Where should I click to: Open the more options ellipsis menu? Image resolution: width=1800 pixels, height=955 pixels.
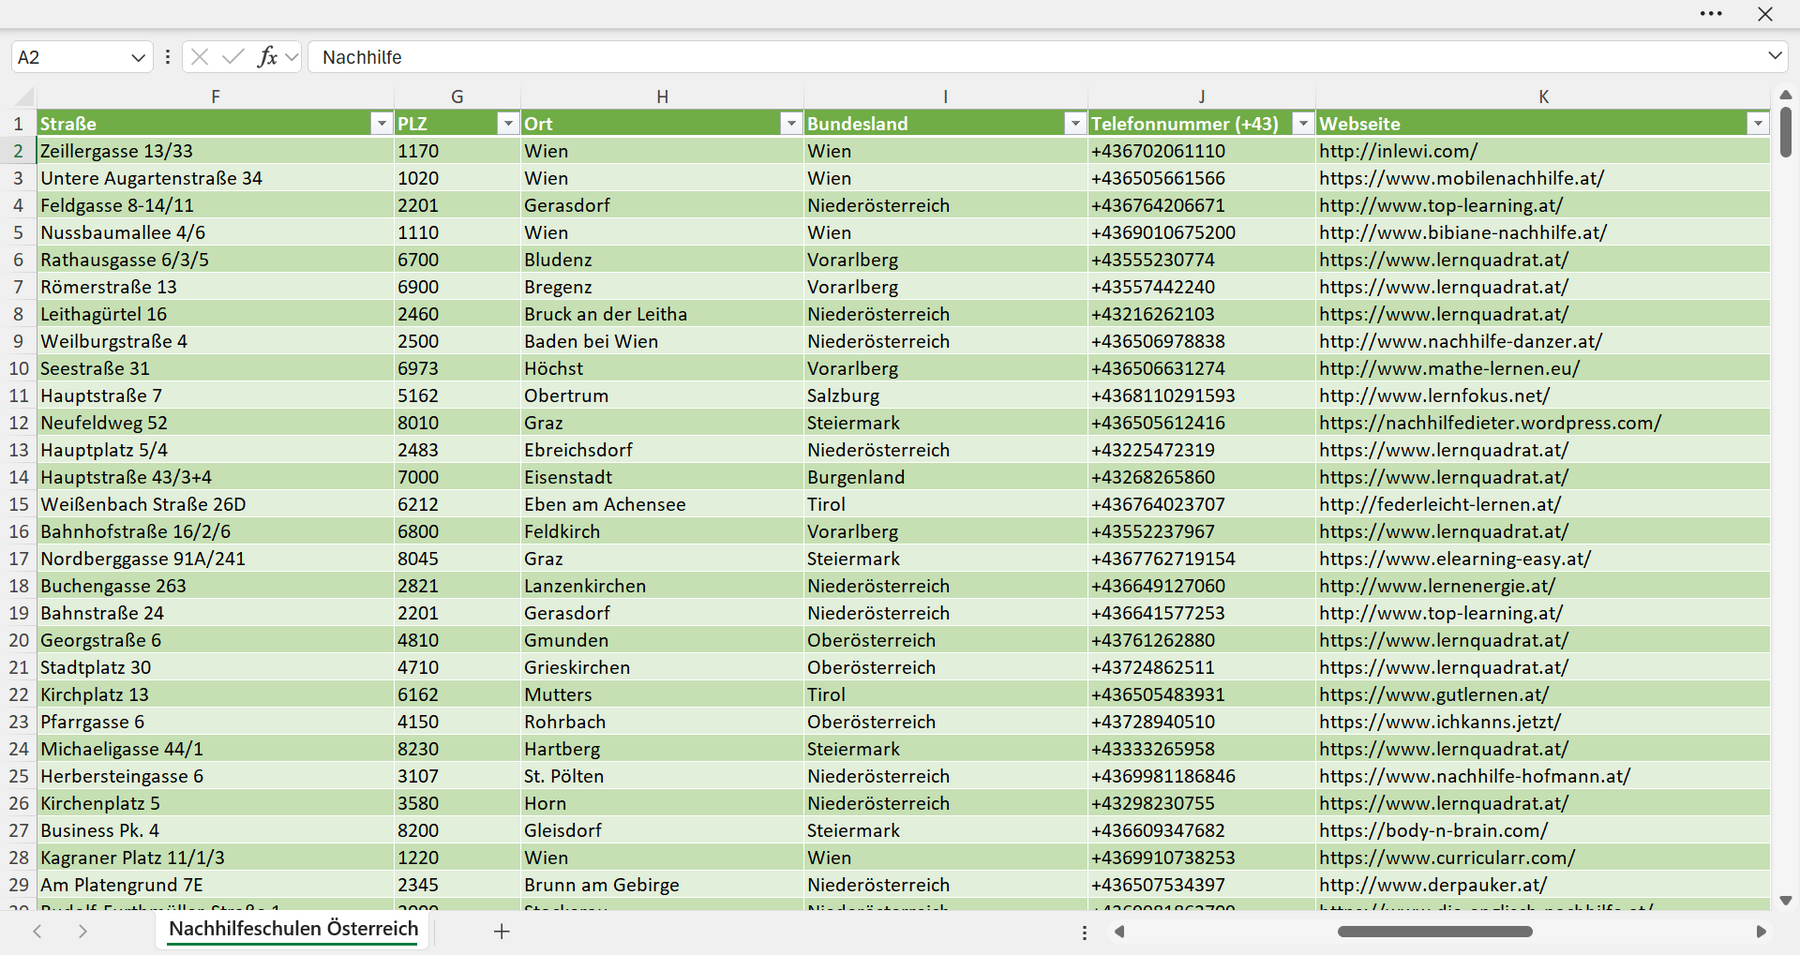click(x=1711, y=14)
